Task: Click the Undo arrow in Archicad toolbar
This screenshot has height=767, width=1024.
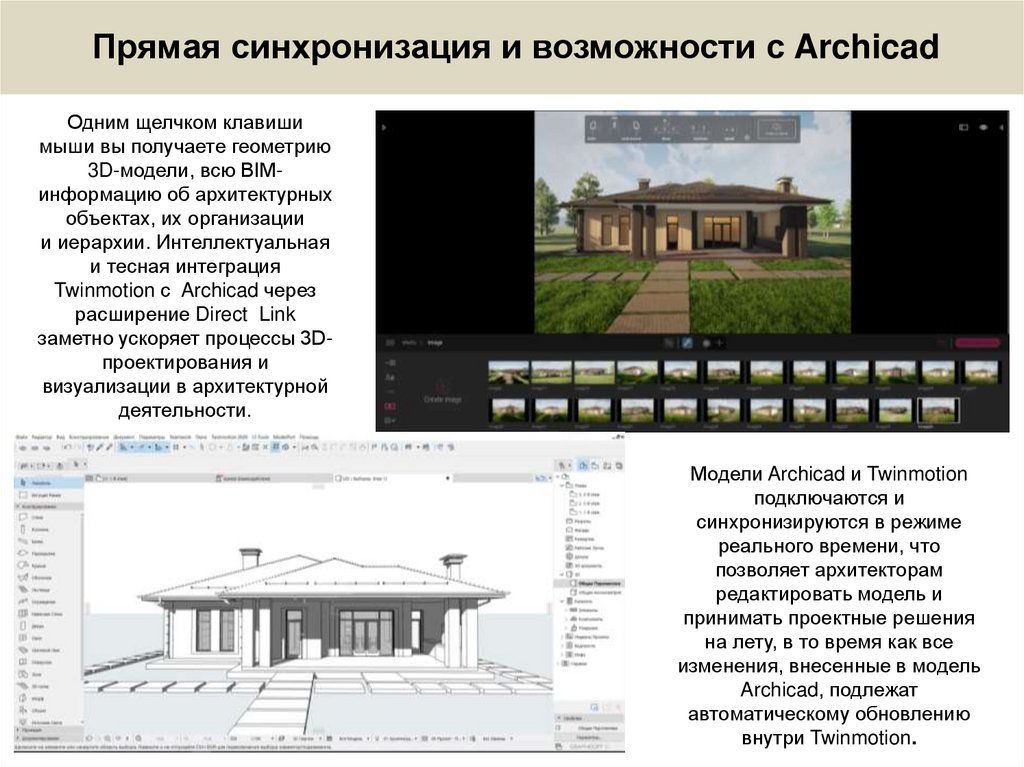Action: 67,448
